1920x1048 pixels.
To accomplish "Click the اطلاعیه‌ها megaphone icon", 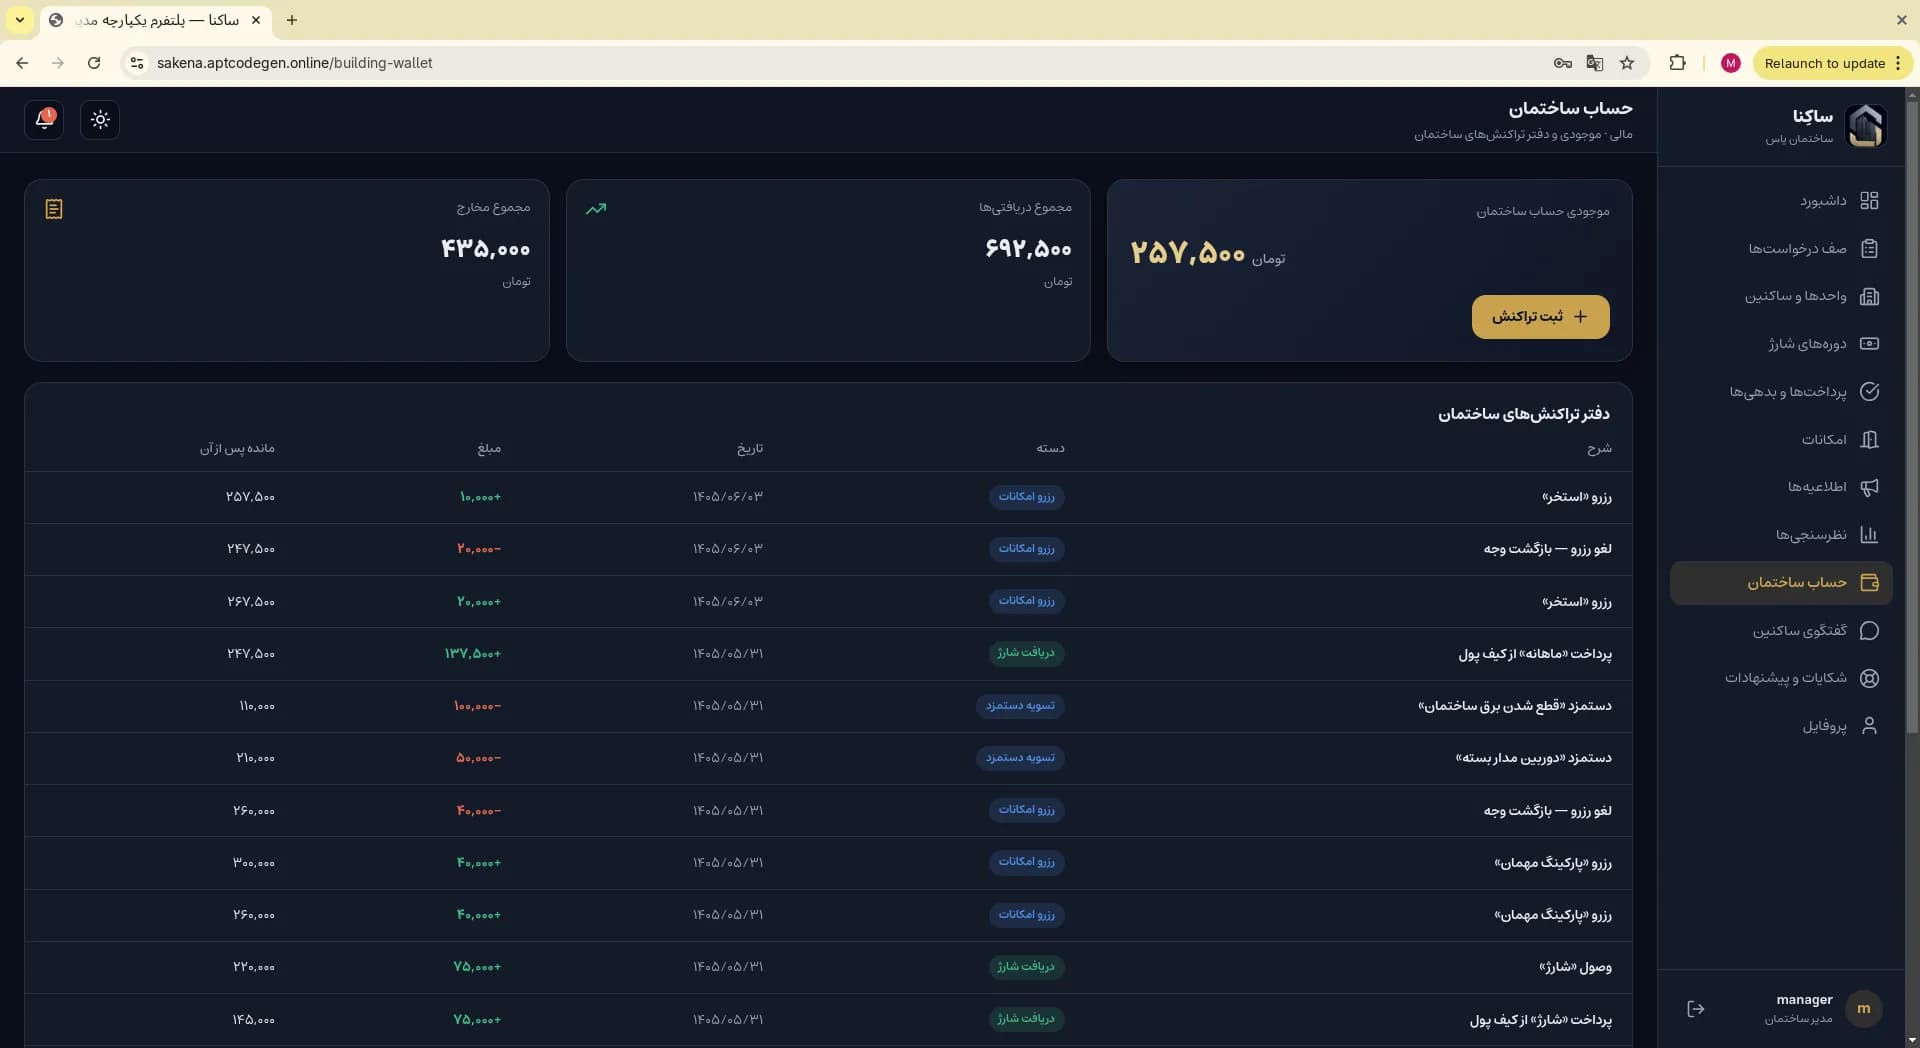I will (1869, 487).
